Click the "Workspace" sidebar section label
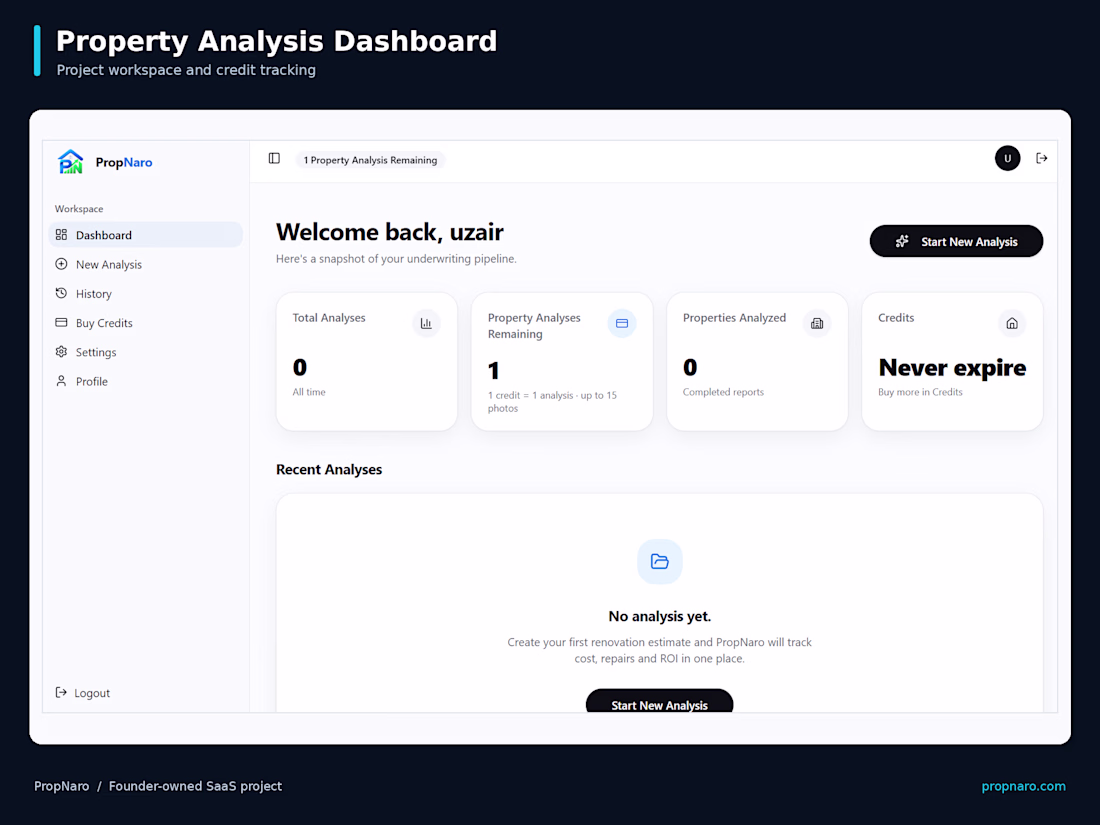The image size is (1100, 825). [79, 209]
